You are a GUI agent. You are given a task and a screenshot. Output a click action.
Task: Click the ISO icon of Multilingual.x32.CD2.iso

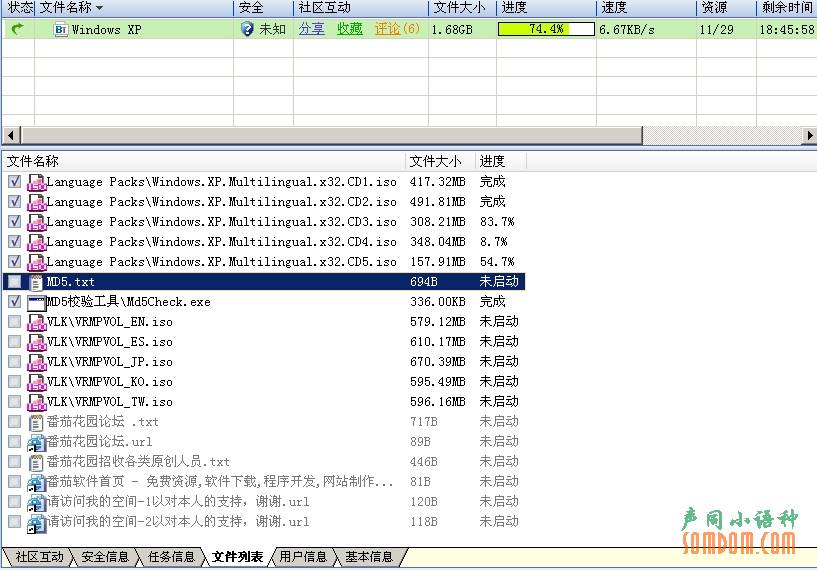(36, 202)
